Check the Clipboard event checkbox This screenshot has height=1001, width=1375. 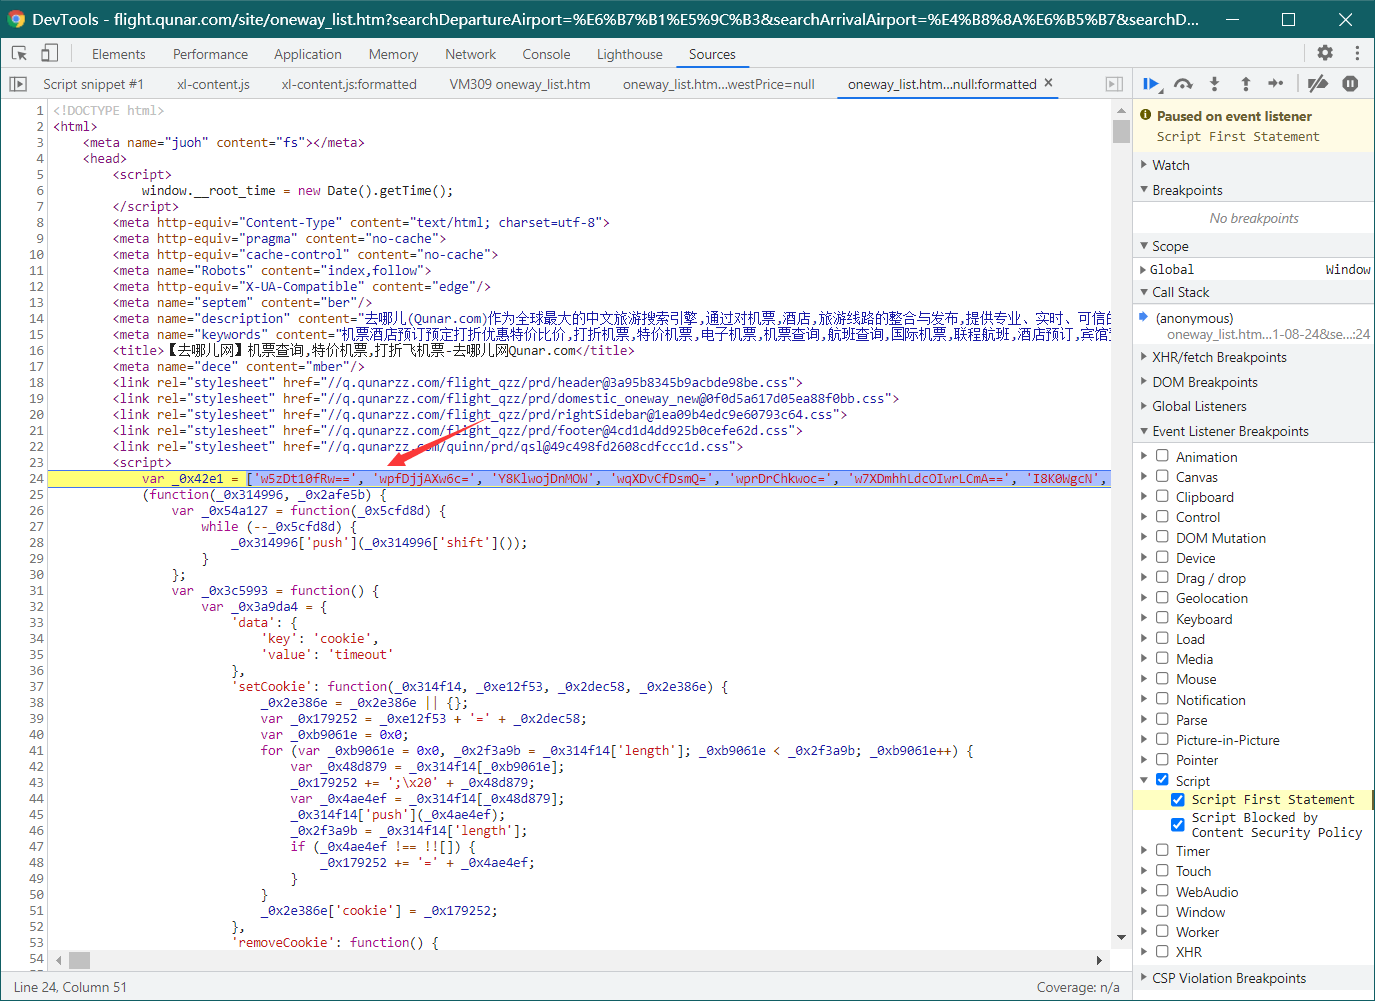coord(1162,496)
